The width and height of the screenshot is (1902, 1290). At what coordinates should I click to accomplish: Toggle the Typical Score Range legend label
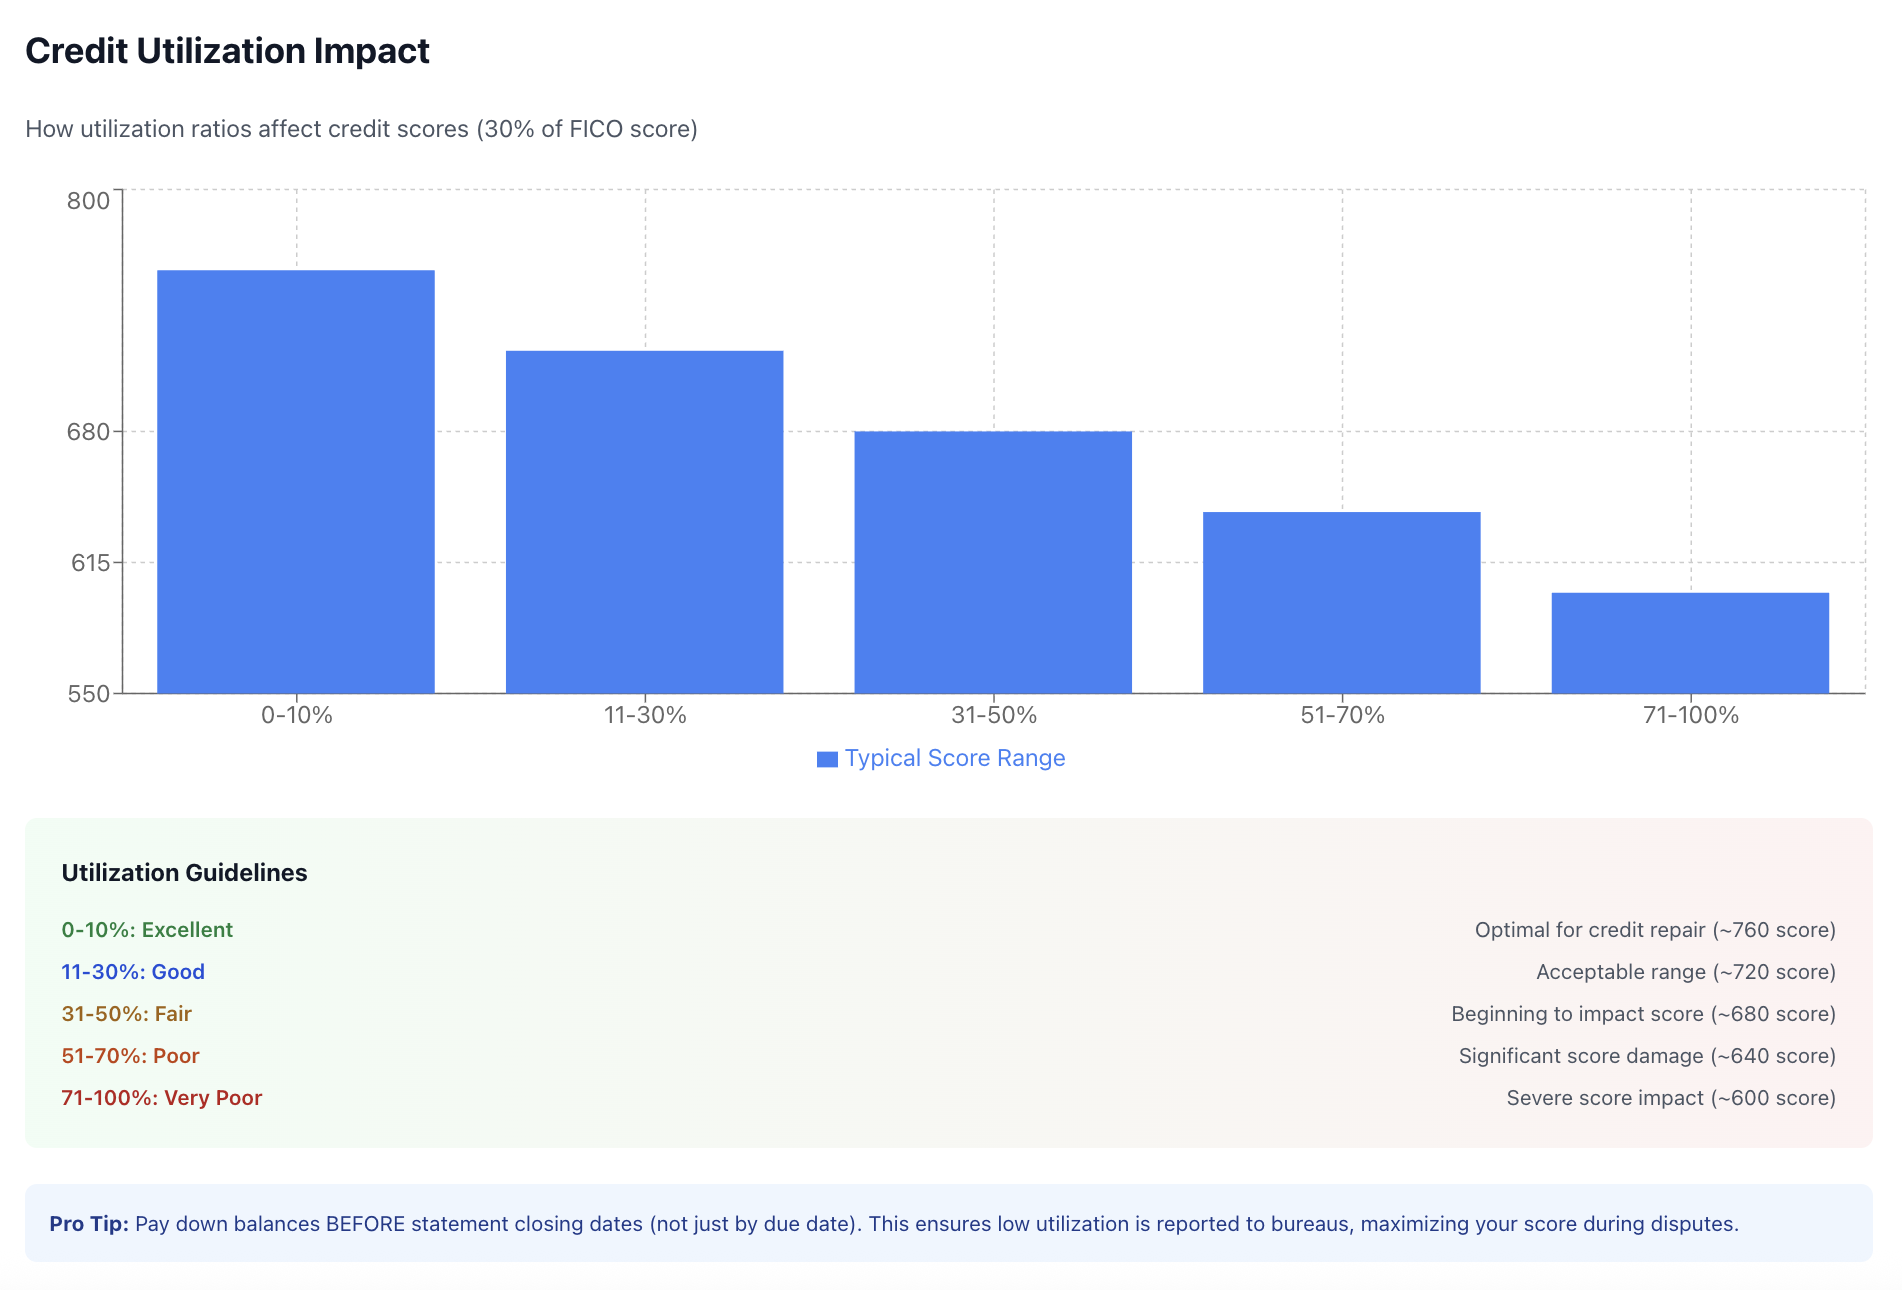point(955,758)
